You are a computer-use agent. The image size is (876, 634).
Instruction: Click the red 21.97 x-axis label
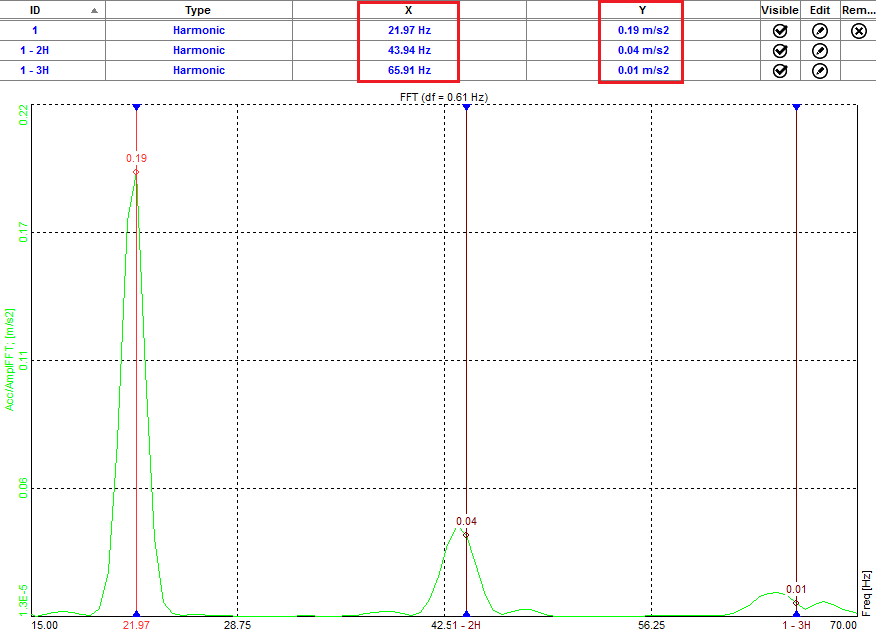point(136,625)
